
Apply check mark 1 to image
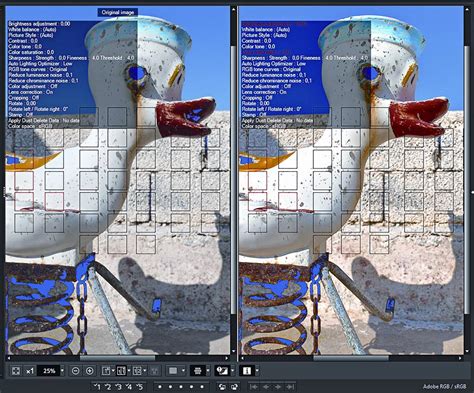tap(98, 387)
